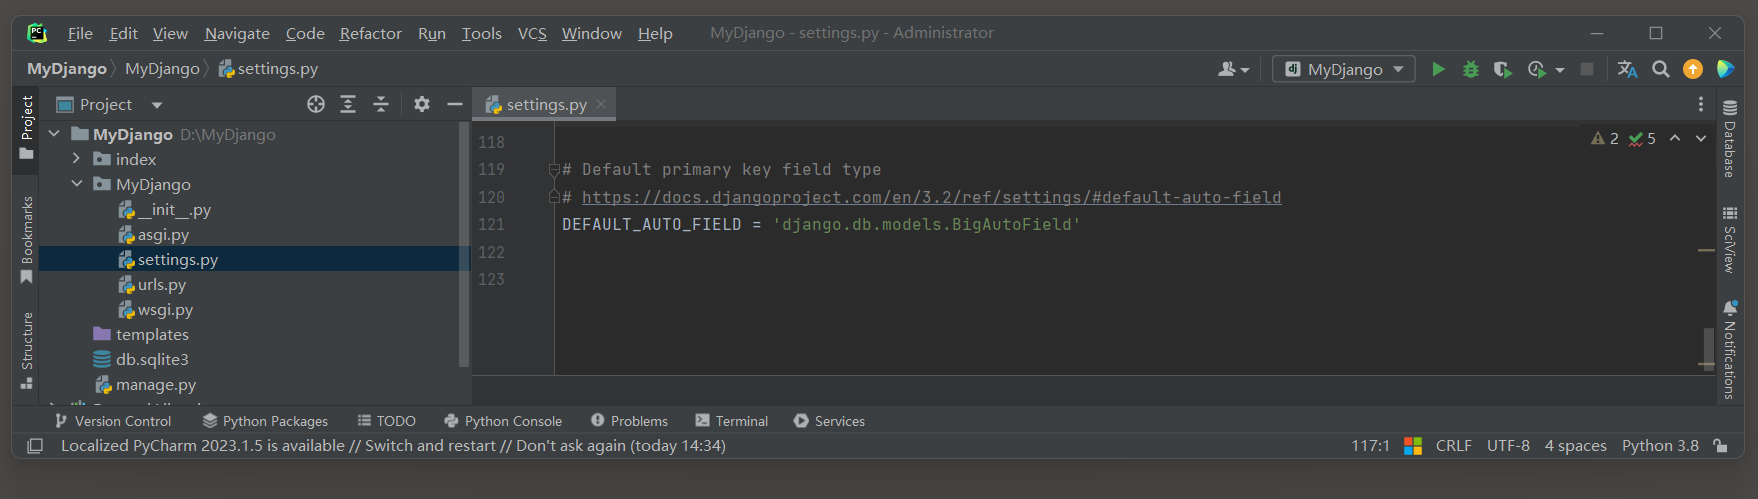Open Python Packages tool window
The width and height of the screenshot is (1758, 499).
pyautogui.click(x=265, y=421)
